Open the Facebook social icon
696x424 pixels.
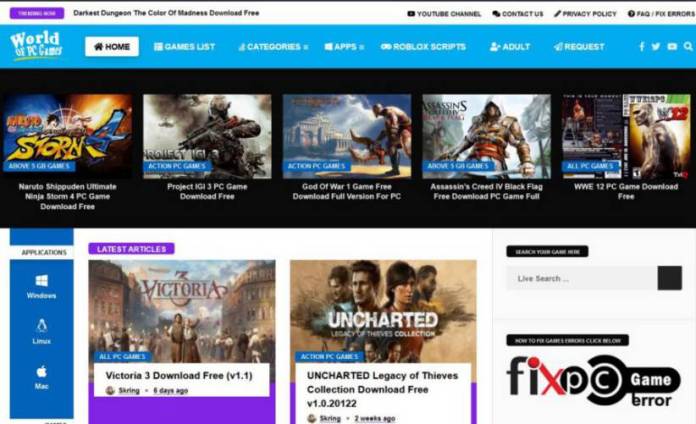click(x=642, y=47)
